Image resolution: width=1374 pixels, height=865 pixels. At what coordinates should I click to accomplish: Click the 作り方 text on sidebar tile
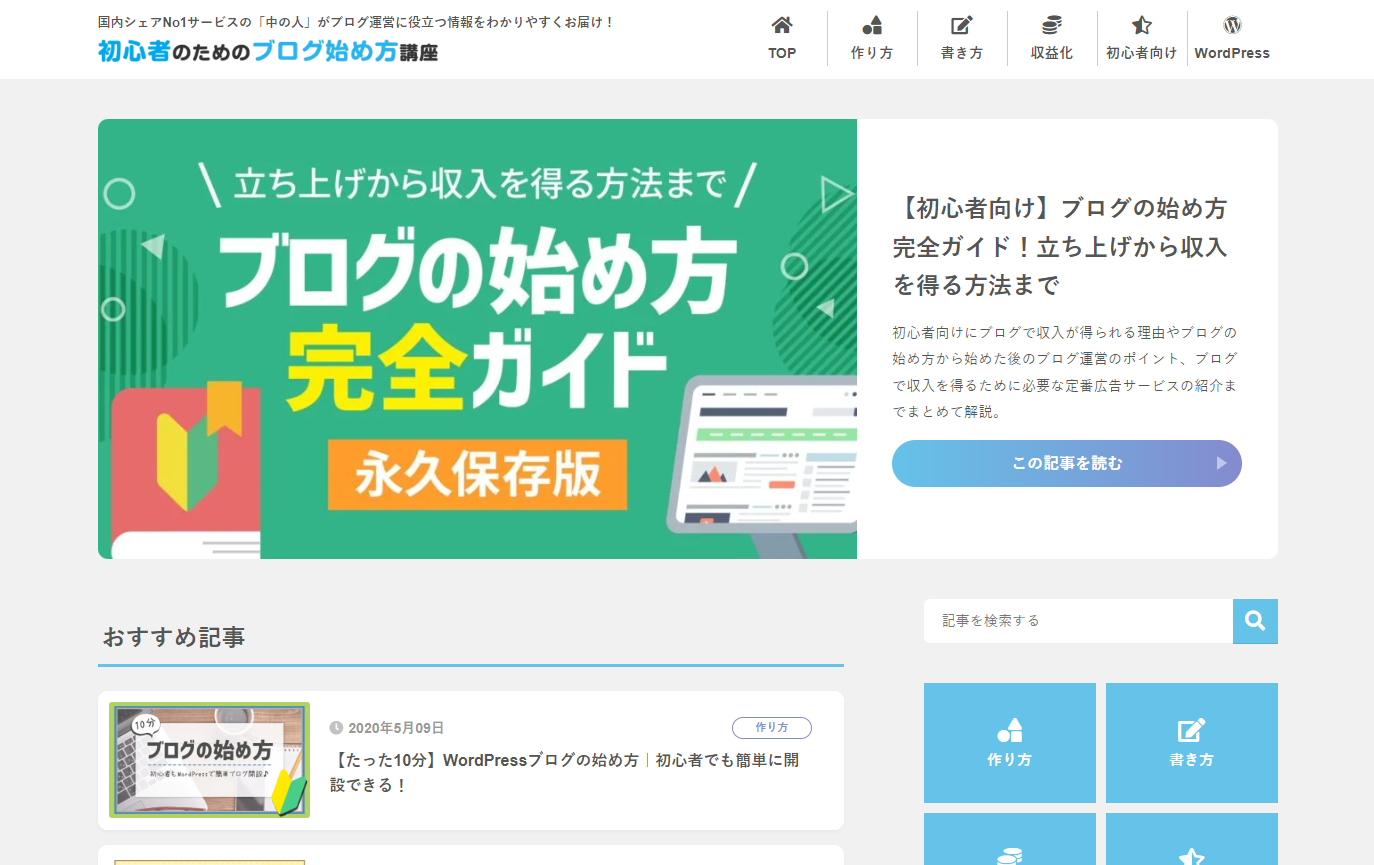pyautogui.click(x=1010, y=760)
